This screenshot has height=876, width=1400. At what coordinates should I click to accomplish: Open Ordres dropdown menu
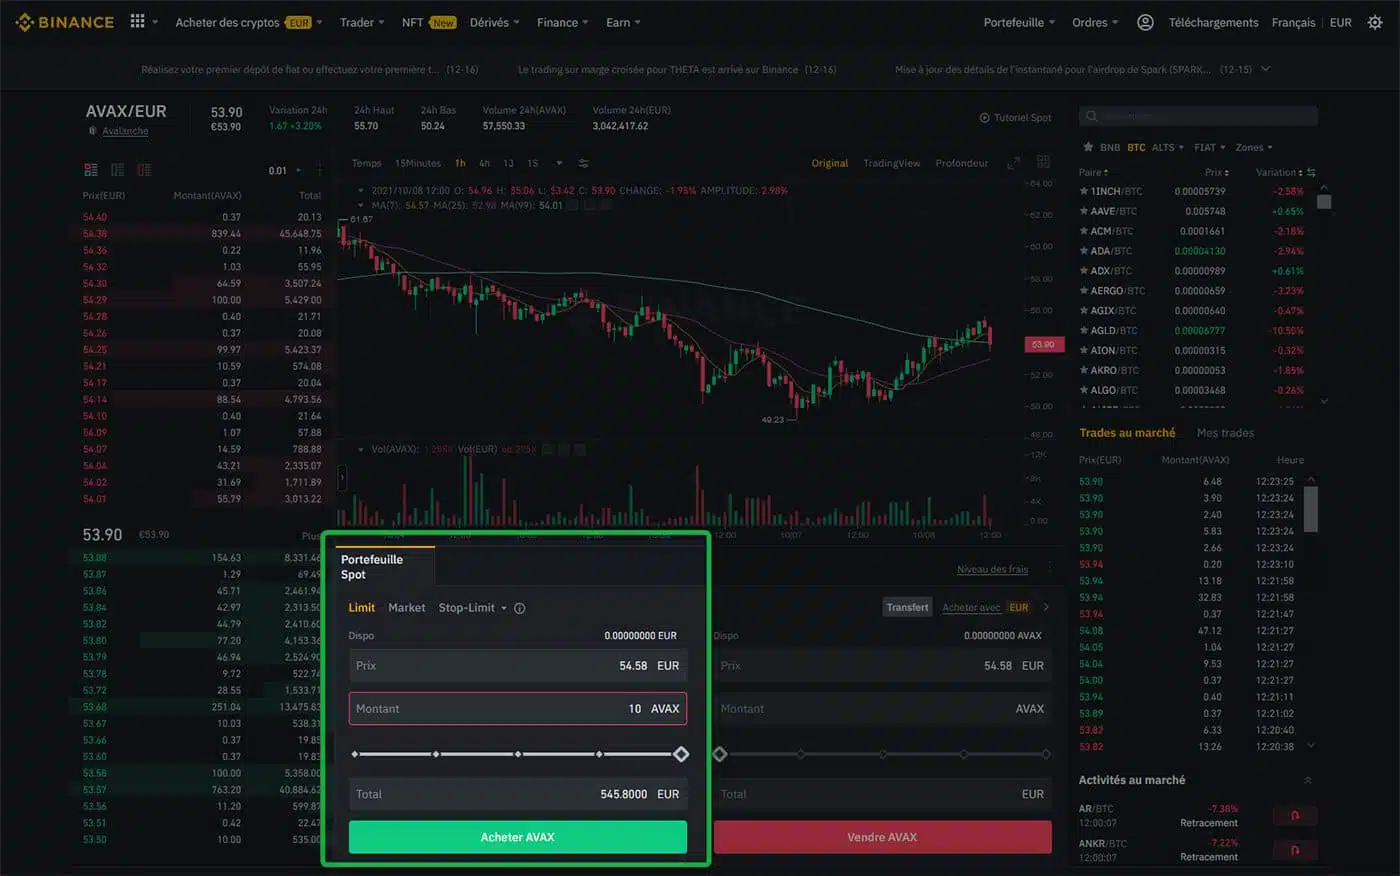(1095, 22)
